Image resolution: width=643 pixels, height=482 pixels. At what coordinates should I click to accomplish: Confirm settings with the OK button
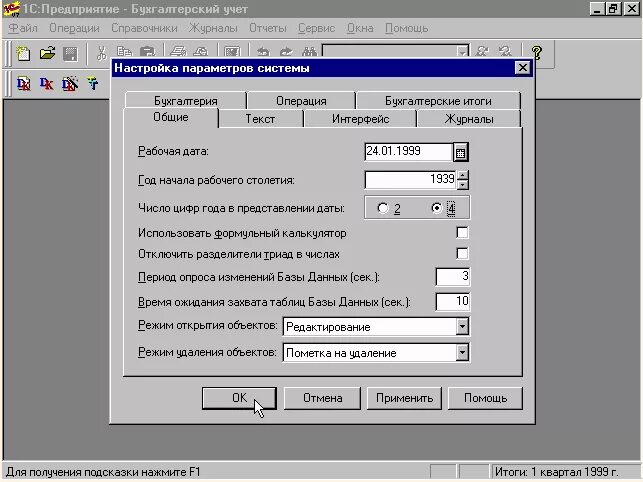239,398
